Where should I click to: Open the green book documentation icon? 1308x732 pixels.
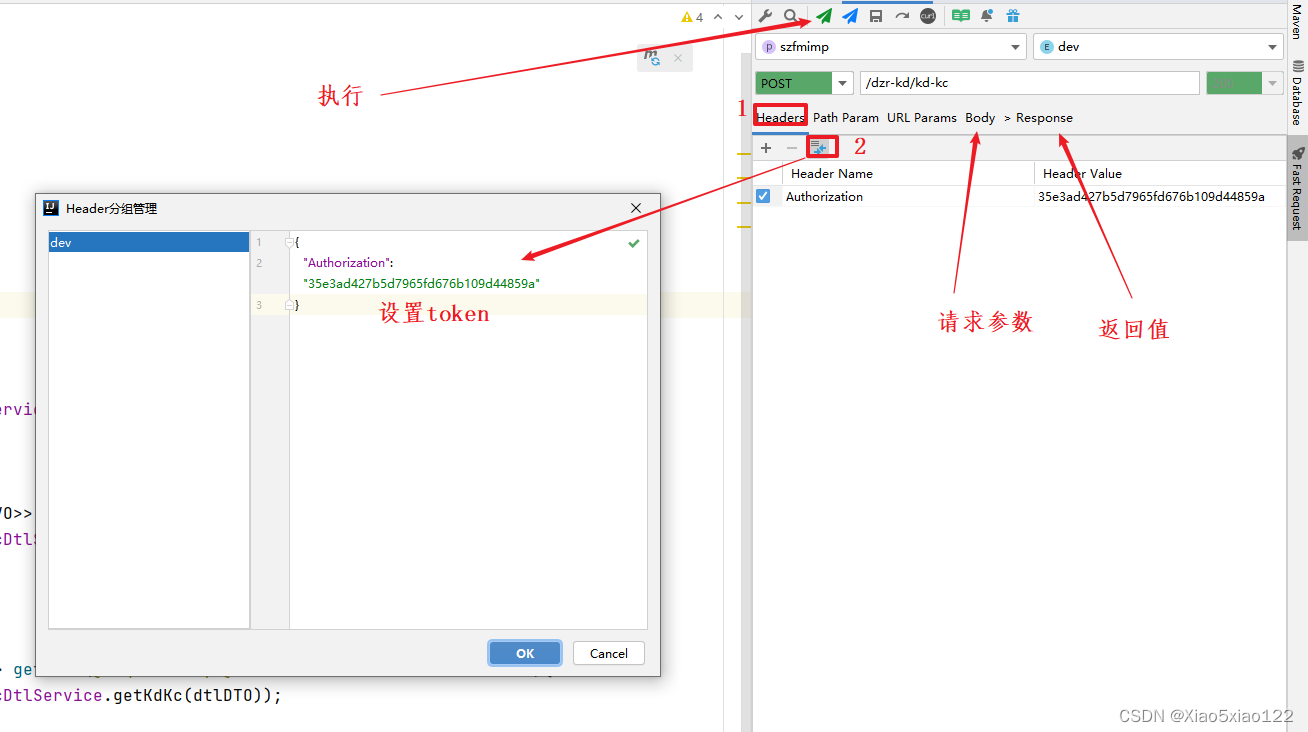click(x=961, y=16)
